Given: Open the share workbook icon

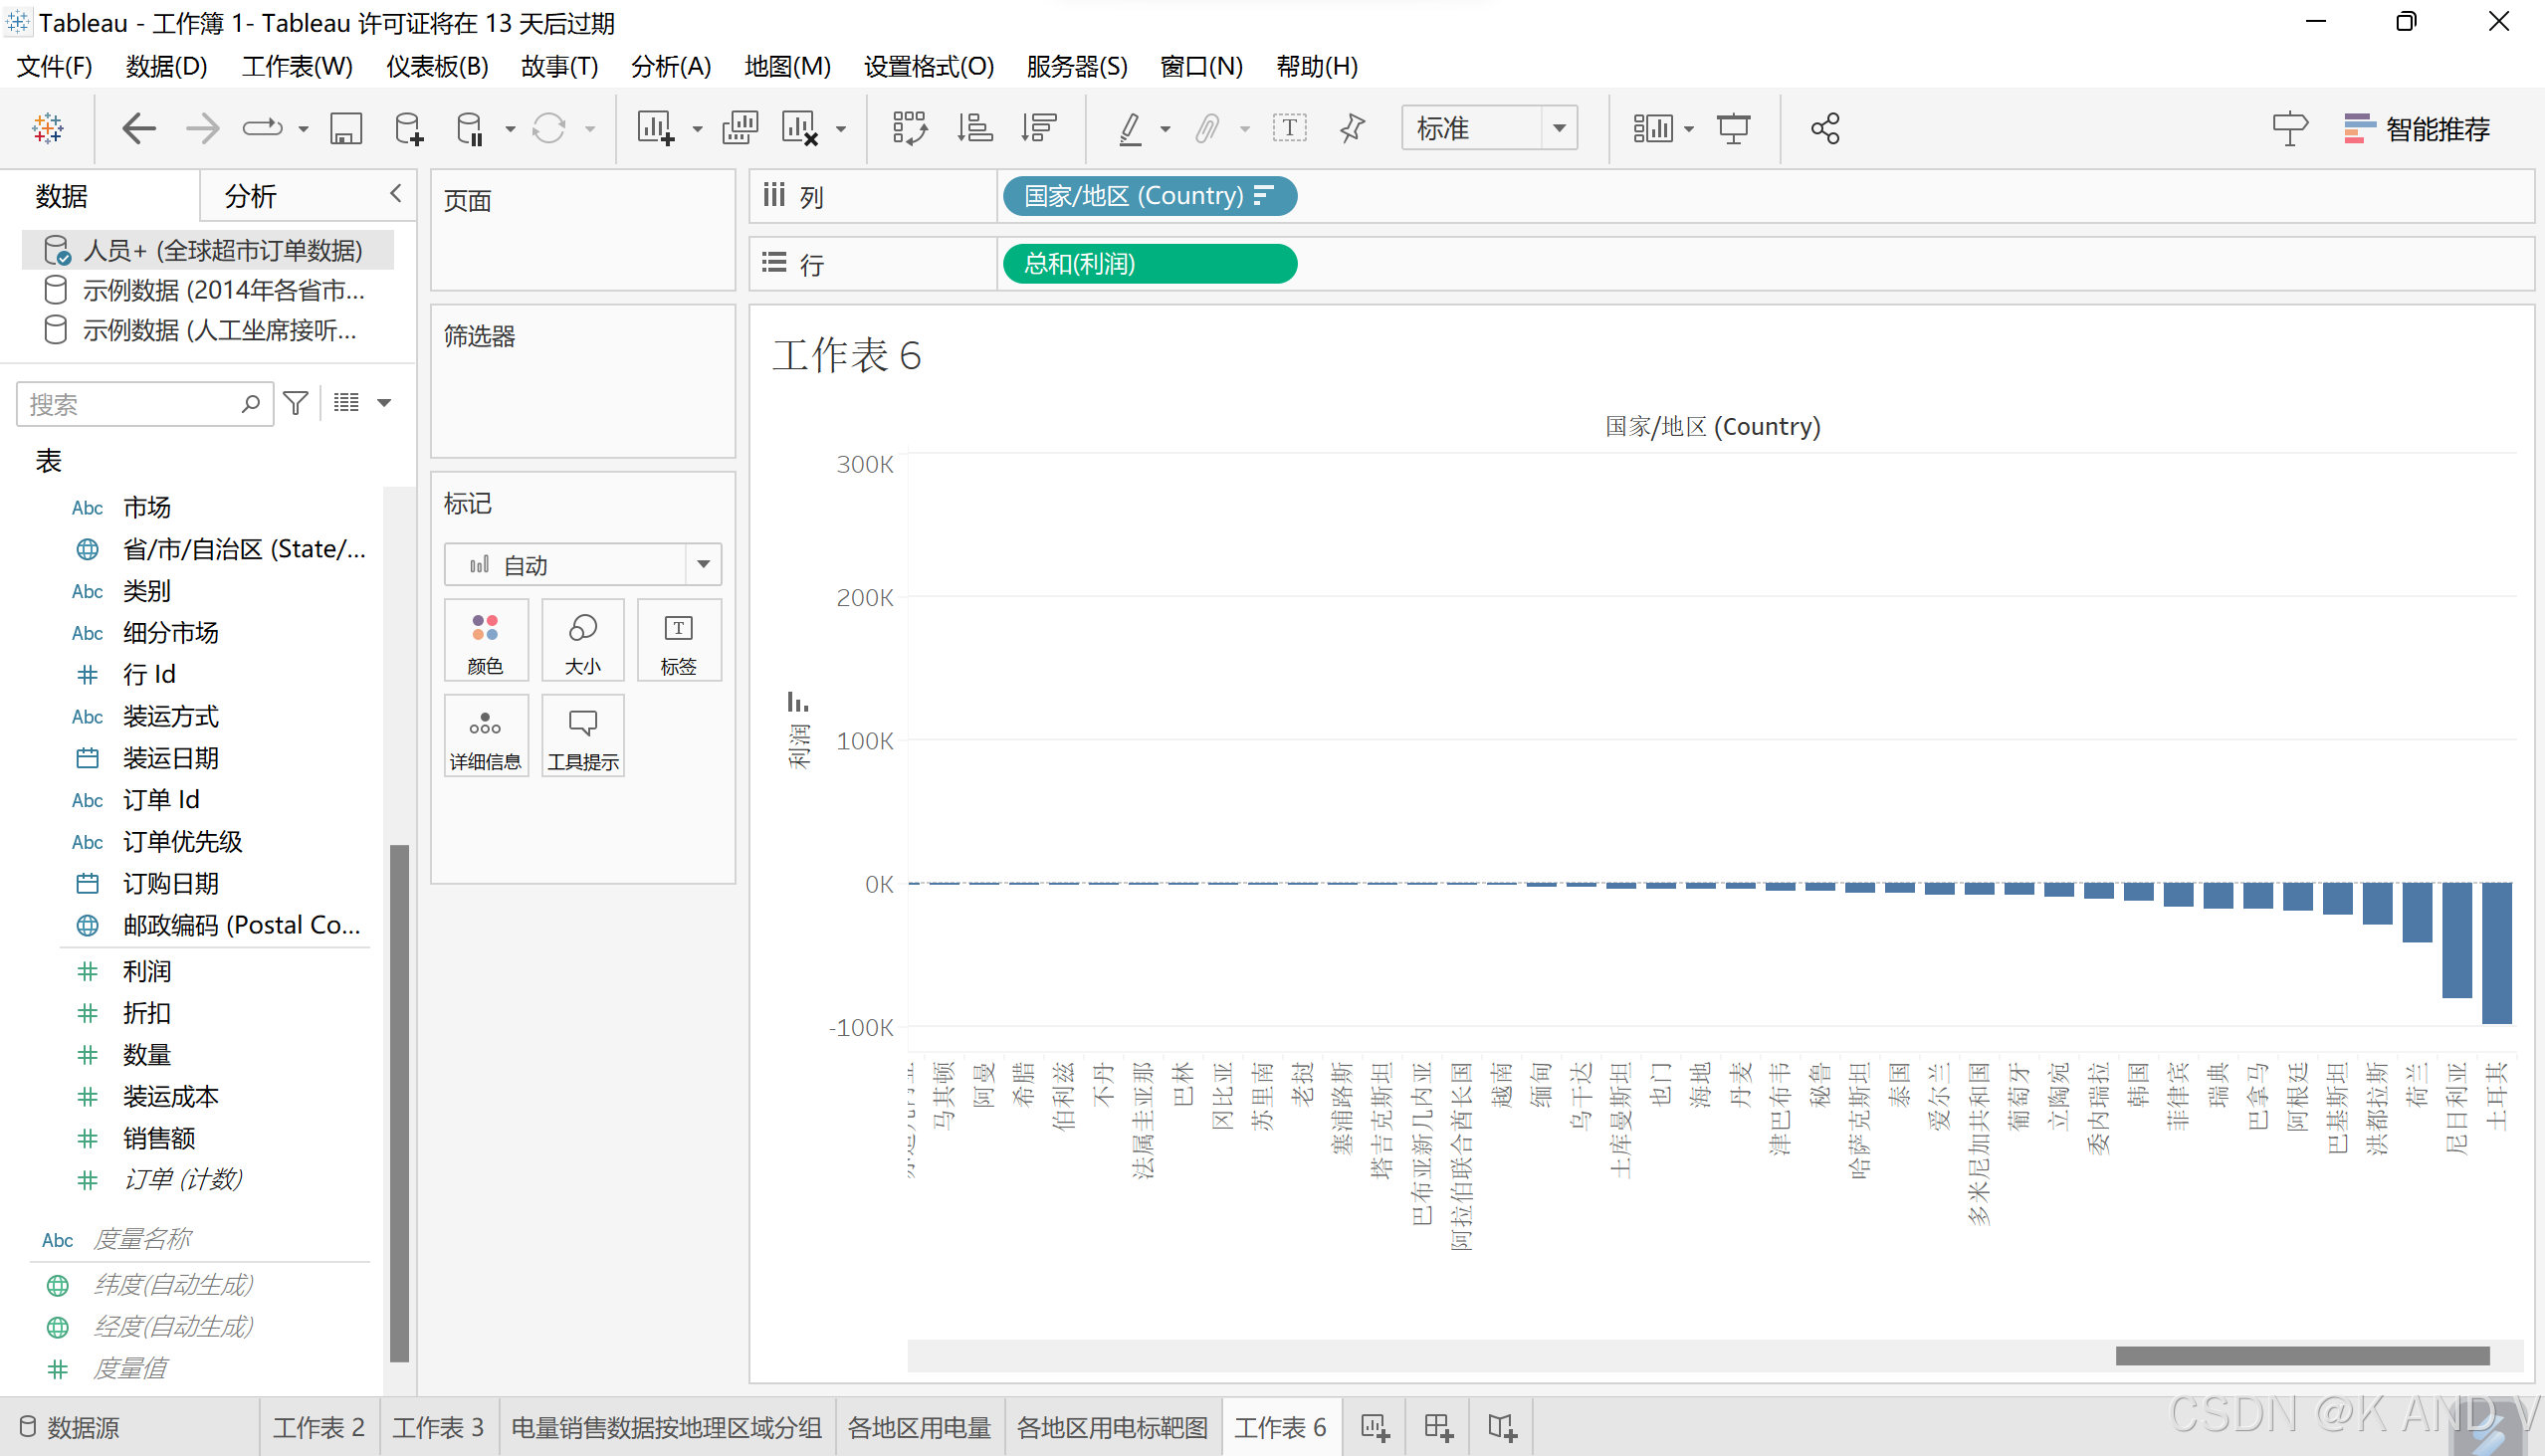Looking at the screenshot, I should tap(1825, 129).
